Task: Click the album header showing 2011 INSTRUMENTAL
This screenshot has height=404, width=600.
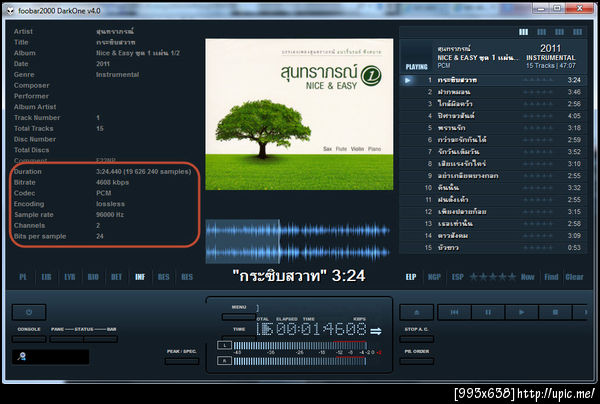Action: (493, 57)
